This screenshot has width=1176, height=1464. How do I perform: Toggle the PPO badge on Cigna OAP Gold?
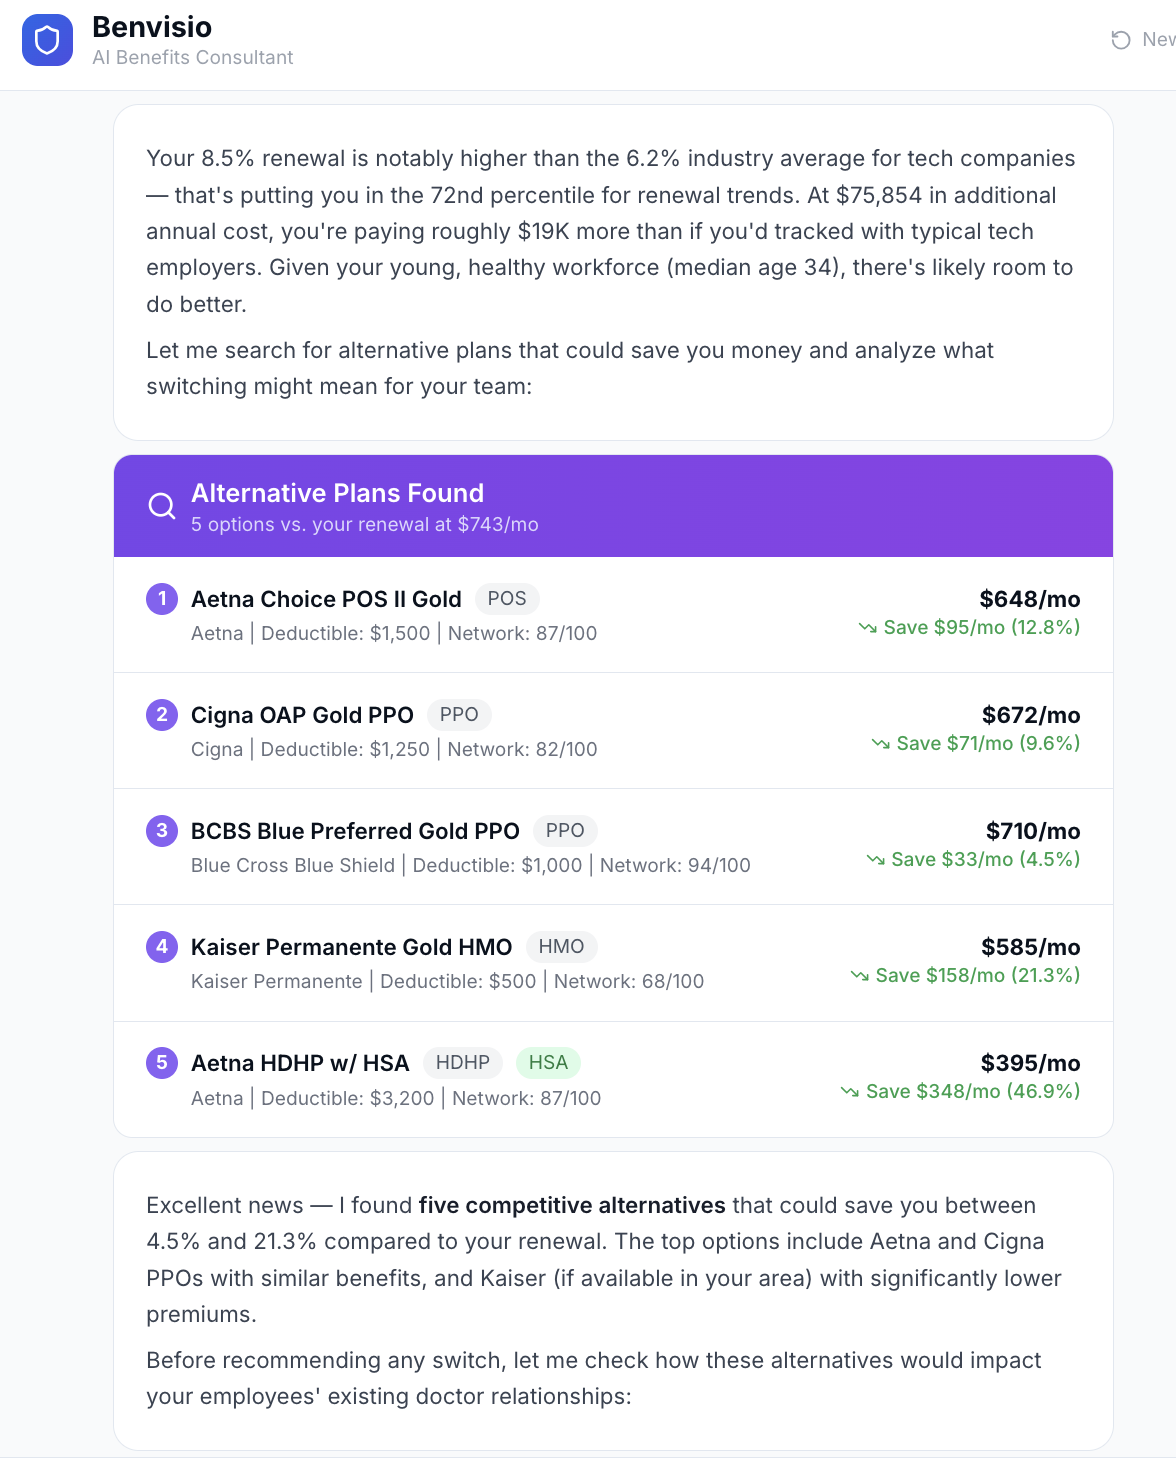(x=459, y=715)
